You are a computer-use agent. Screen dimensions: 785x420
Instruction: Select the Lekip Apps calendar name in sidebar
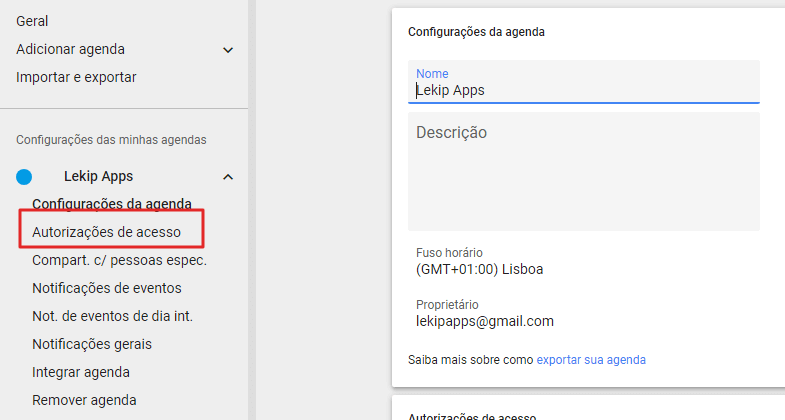tap(98, 177)
